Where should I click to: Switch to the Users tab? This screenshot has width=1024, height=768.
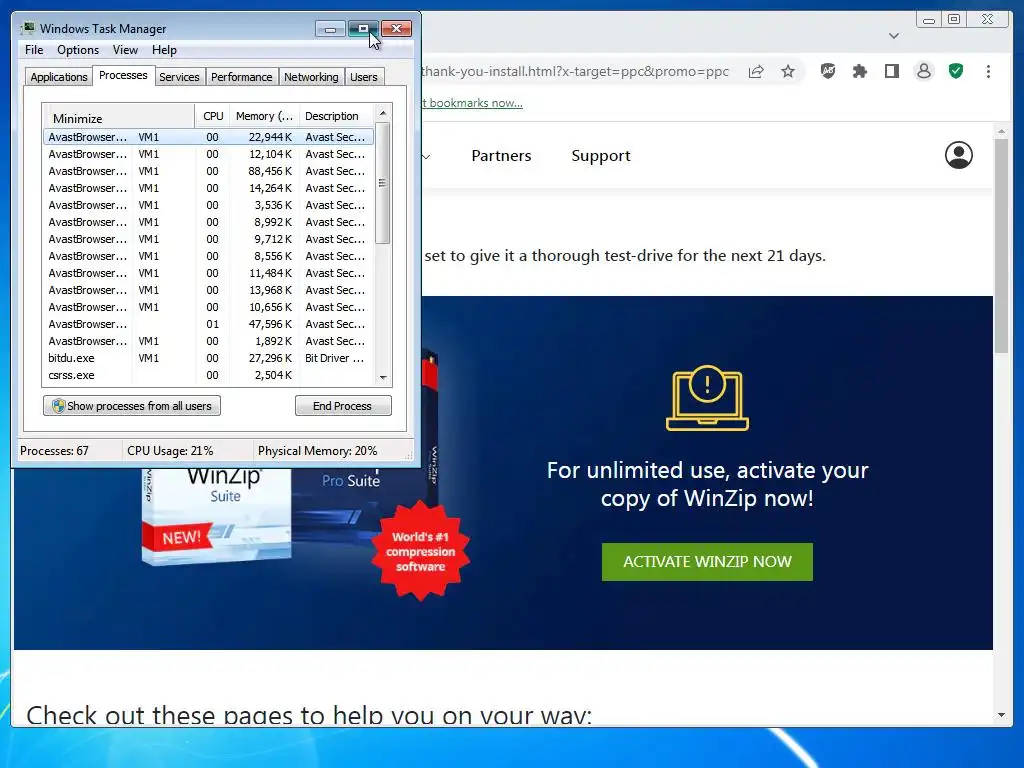click(x=364, y=77)
